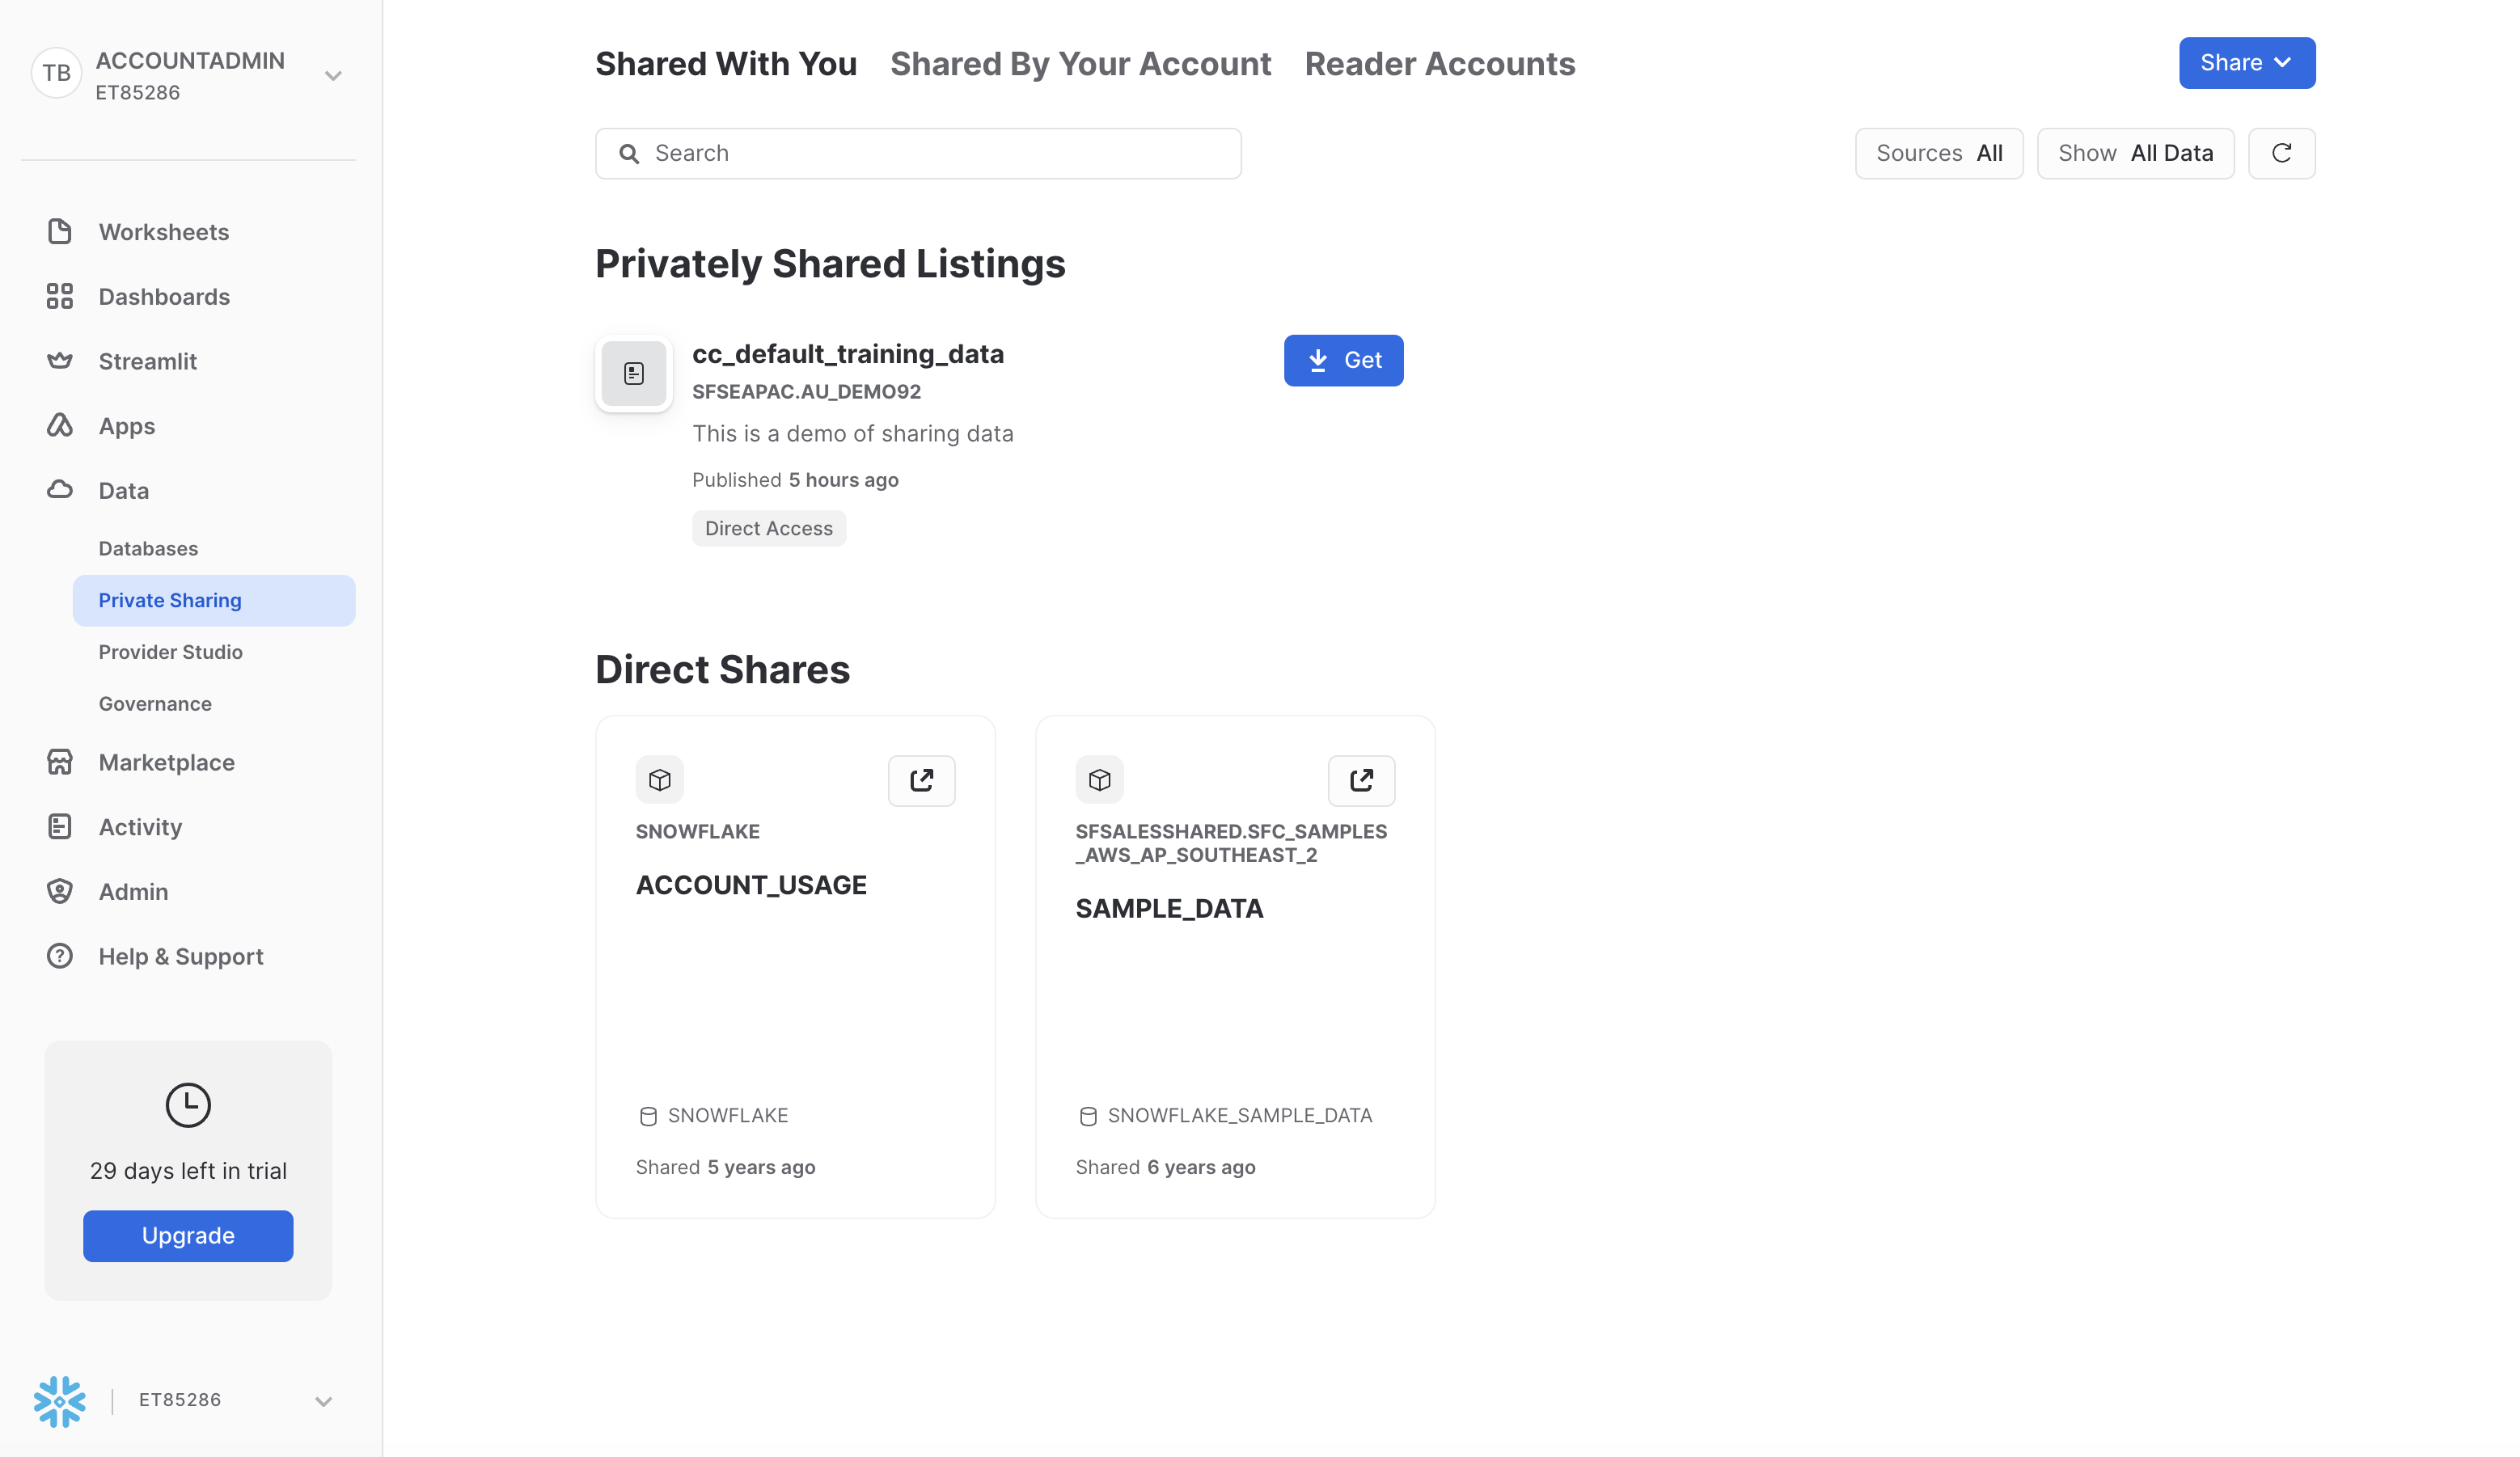Click the Upgrade trial button
Viewport: 2520px width, 1457px height.
click(188, 1235)
